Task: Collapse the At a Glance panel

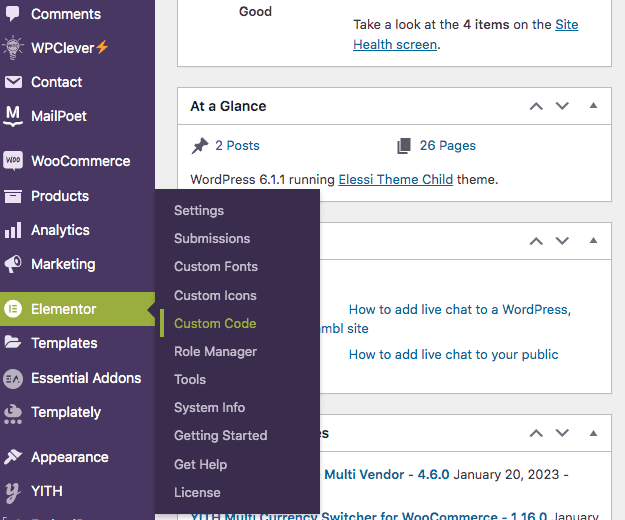Action: click(x=593, y=106)
